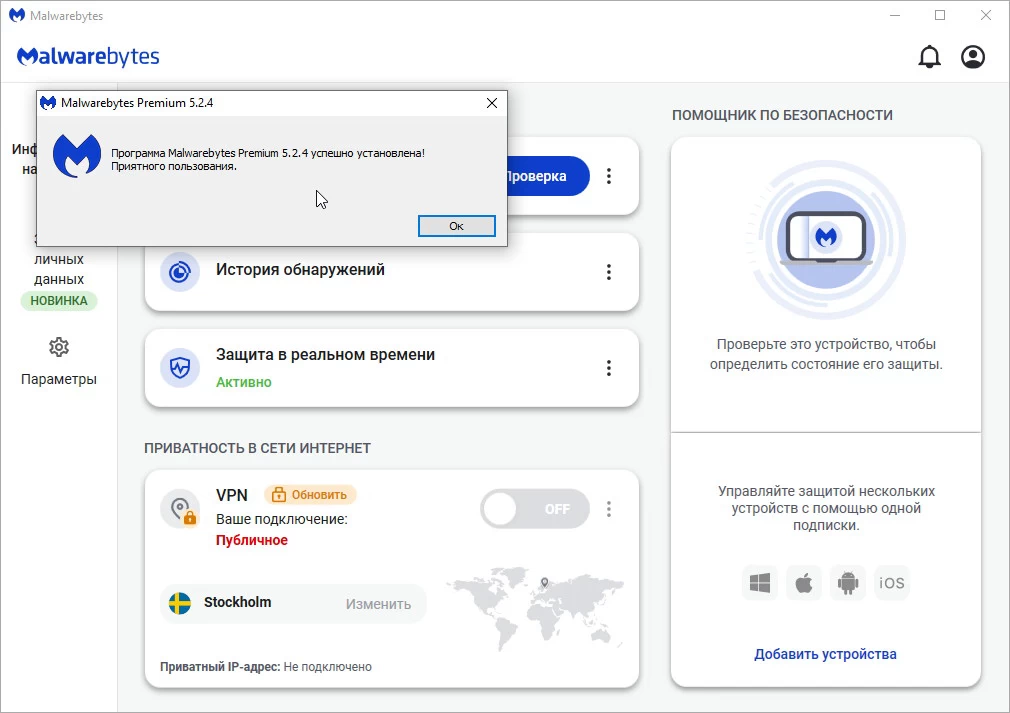
Task: Toggle the VPN switch on
Action: pos(534,509)
